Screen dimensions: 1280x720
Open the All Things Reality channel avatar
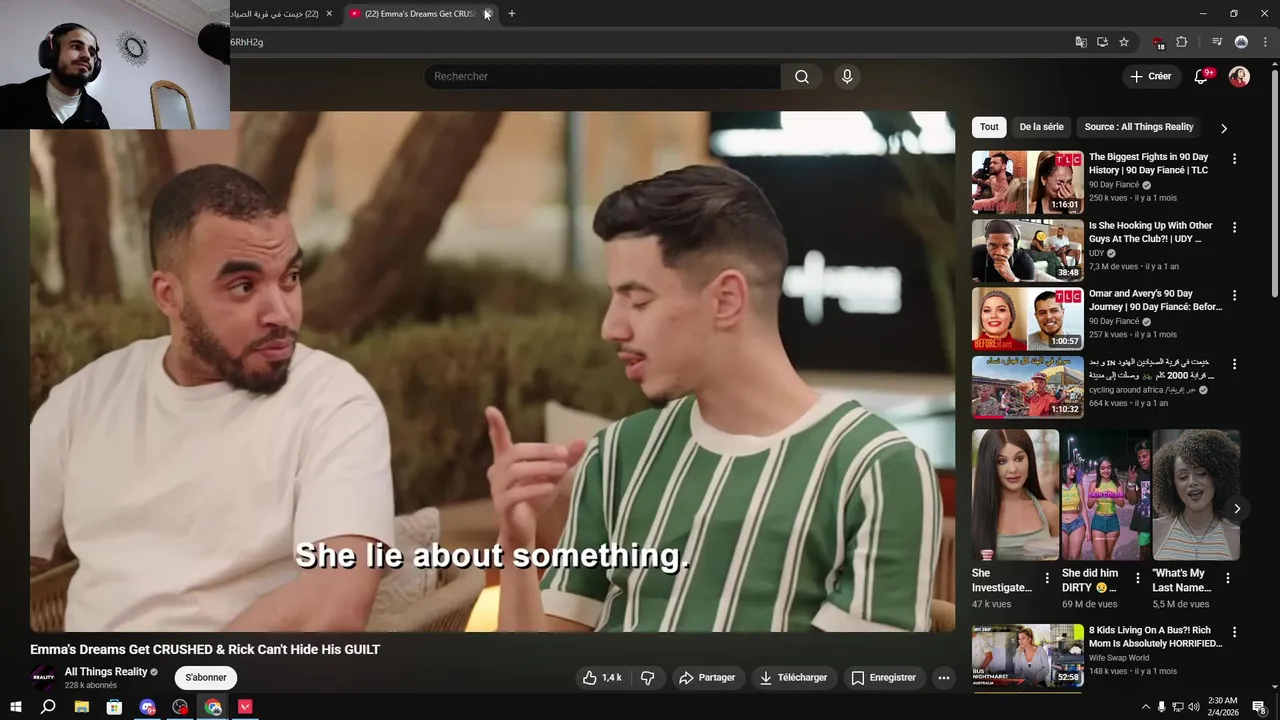(x=43, y=678)
